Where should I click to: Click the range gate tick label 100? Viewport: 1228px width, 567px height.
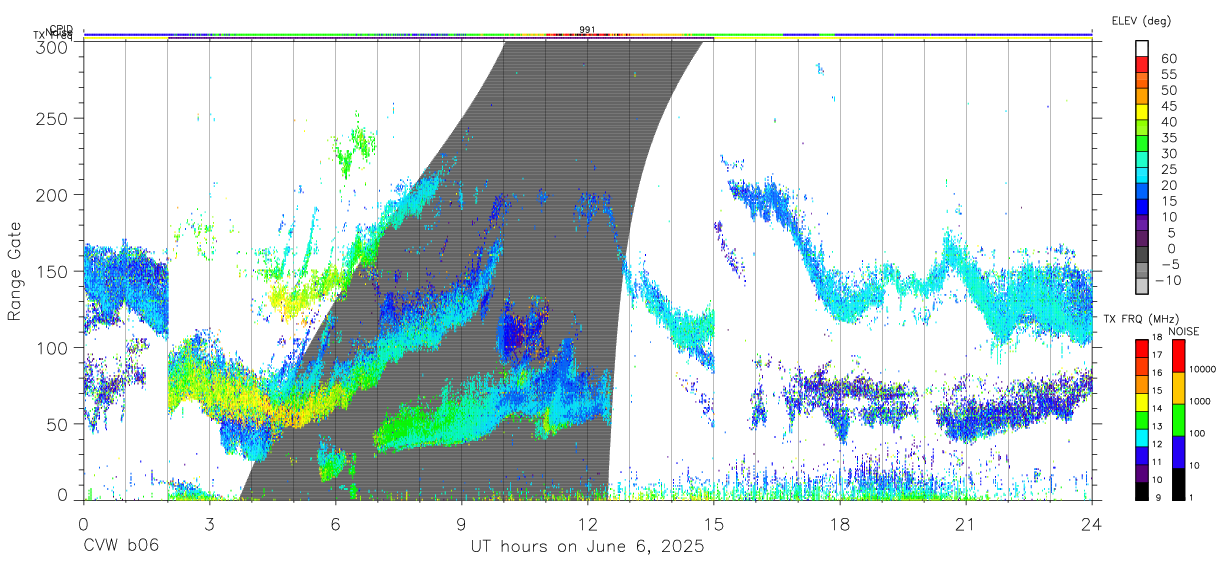coord(52,347)
